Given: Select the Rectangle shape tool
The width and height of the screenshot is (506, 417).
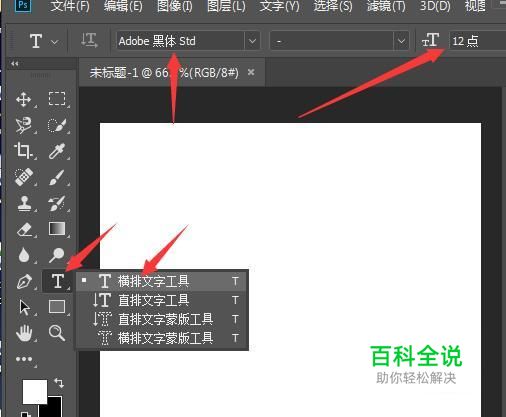Looking at the screenshot, I should click(x=57, y=307).
